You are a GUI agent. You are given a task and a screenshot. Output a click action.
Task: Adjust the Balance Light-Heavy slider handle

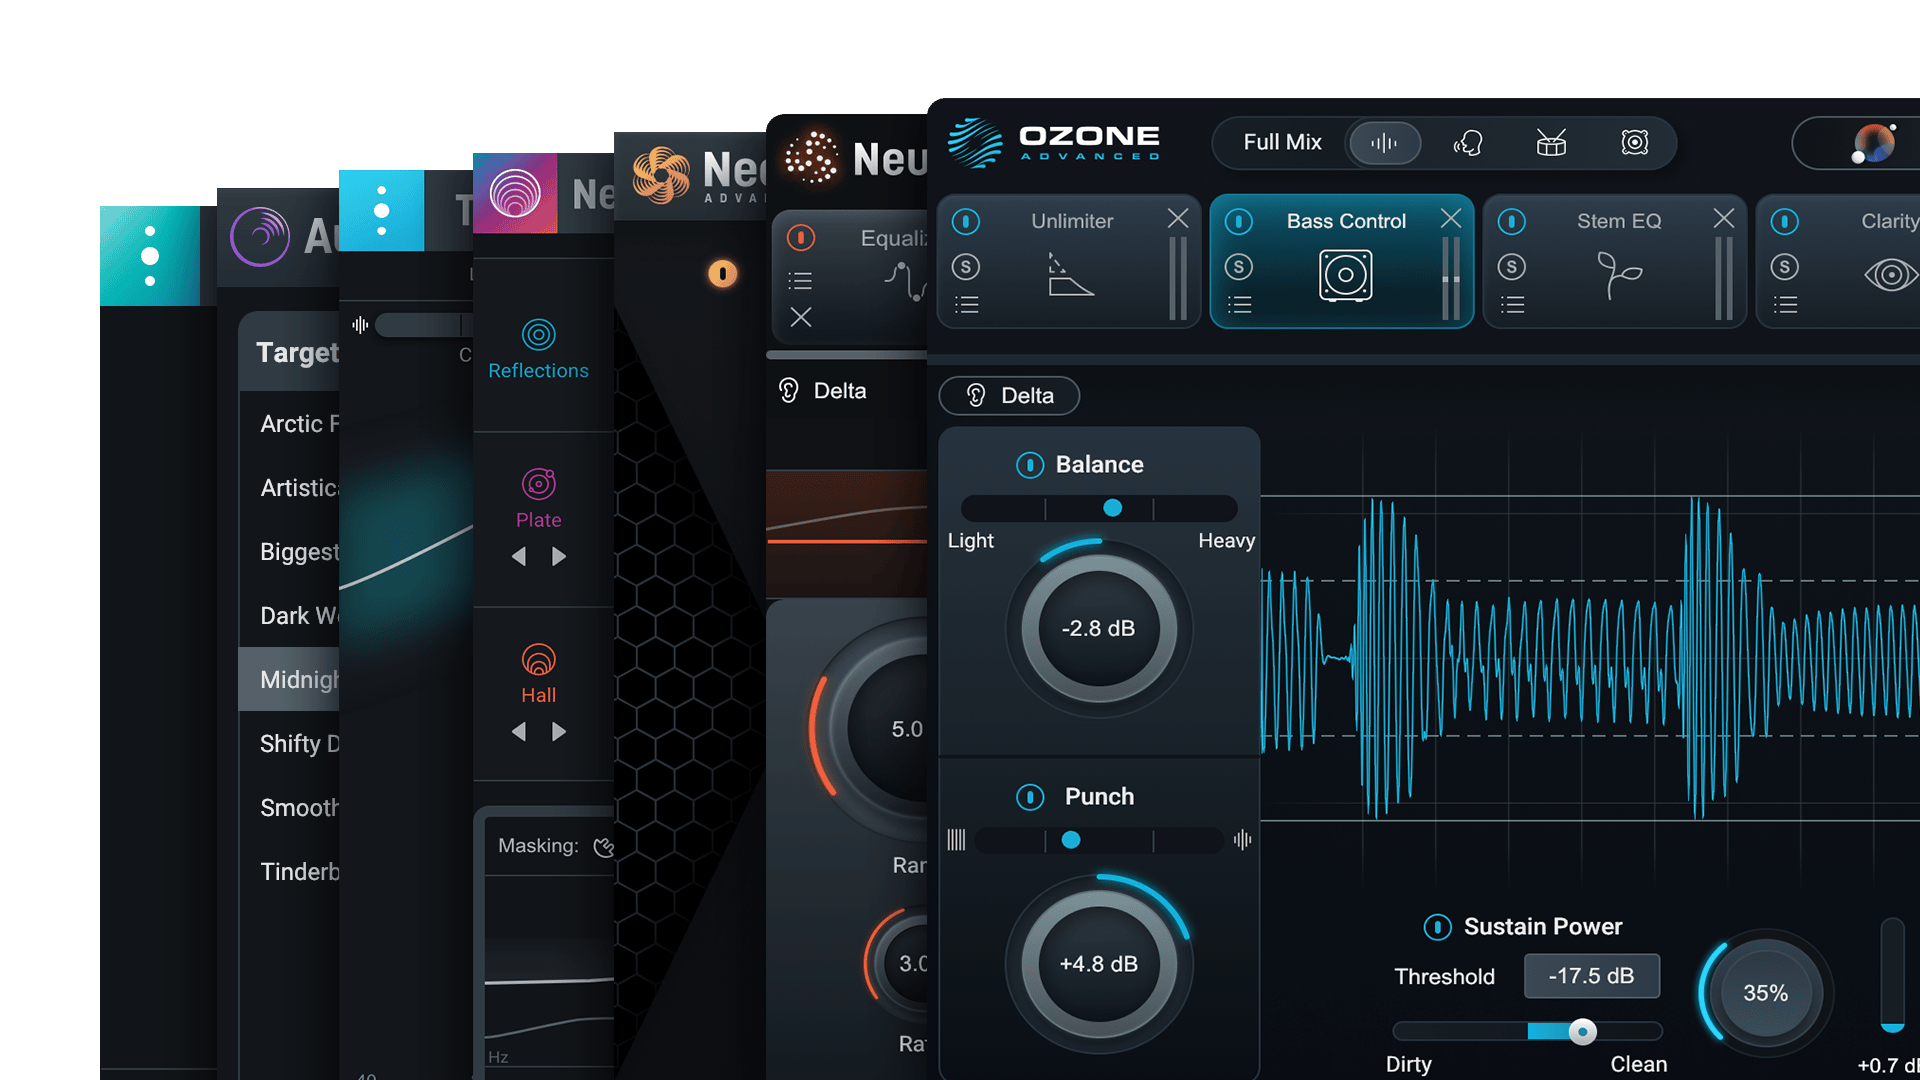click(1112, 508)
